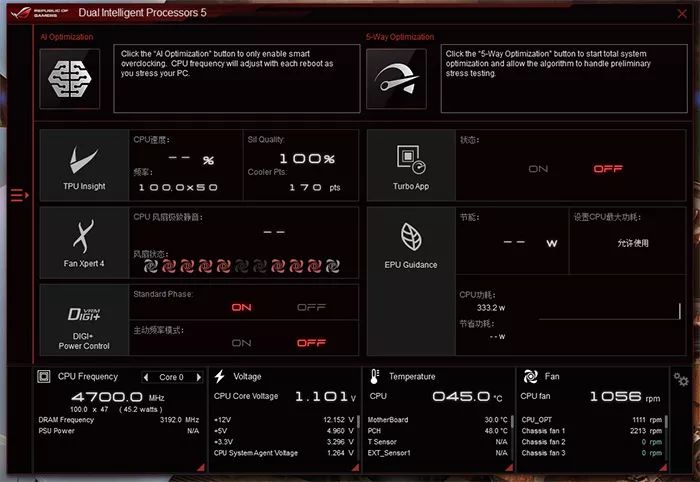Expand CPU Frequency panel corner arrow
This screenshot has width=700, height=482.
(x=201, y=467)
